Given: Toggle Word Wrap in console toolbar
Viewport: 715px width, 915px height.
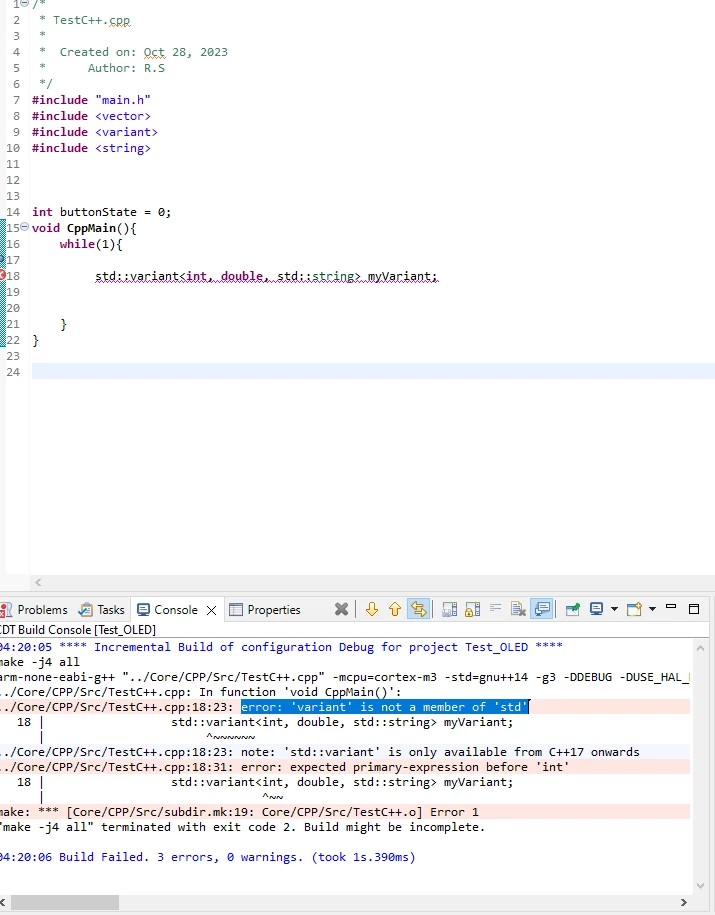Looking at the screenshot, I should pos(496,609).
